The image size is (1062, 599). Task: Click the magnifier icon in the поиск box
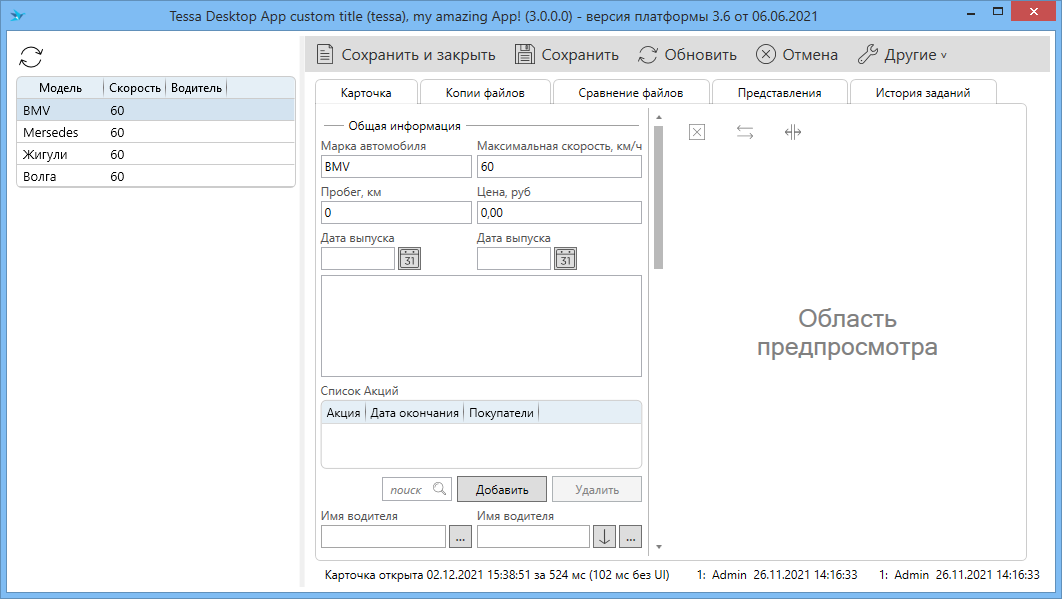pos(440,489)
